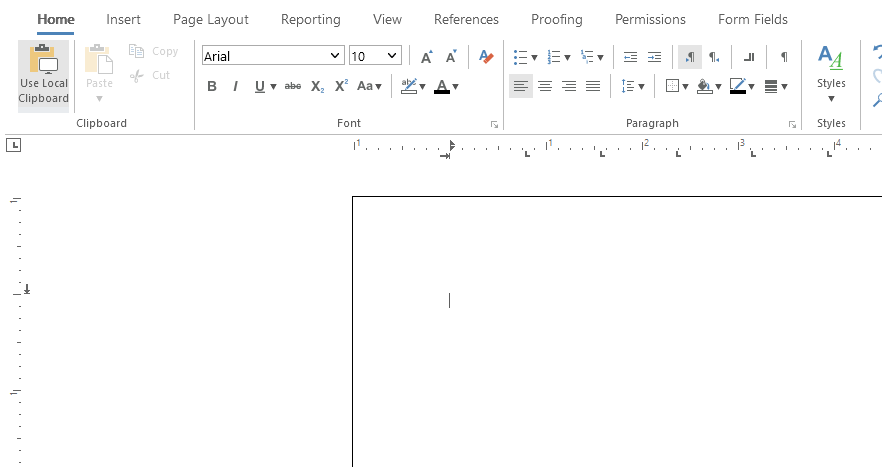882x467 pixels.
Task: Align text right
Action: (569, 86)
